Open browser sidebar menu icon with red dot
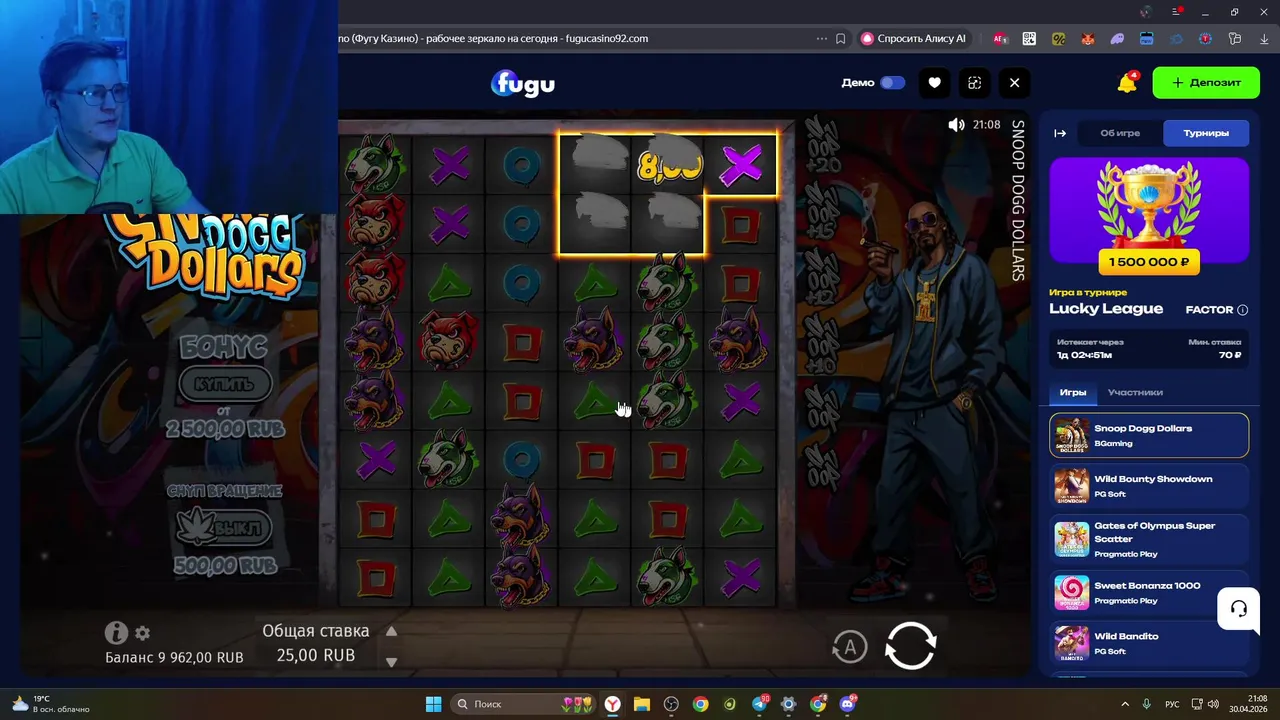Image resolution: width=1280 pixels, height=720 pixels. pyautogui.click(x=1176, y=12)
